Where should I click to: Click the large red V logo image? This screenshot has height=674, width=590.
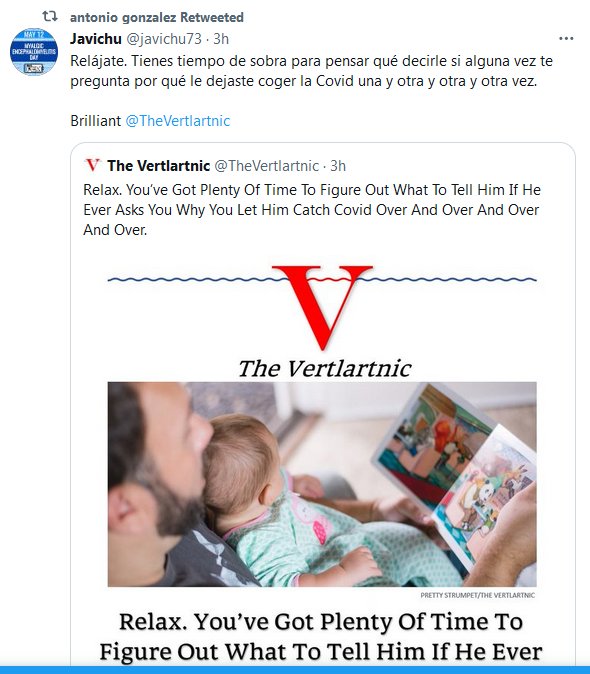[322, 307]
